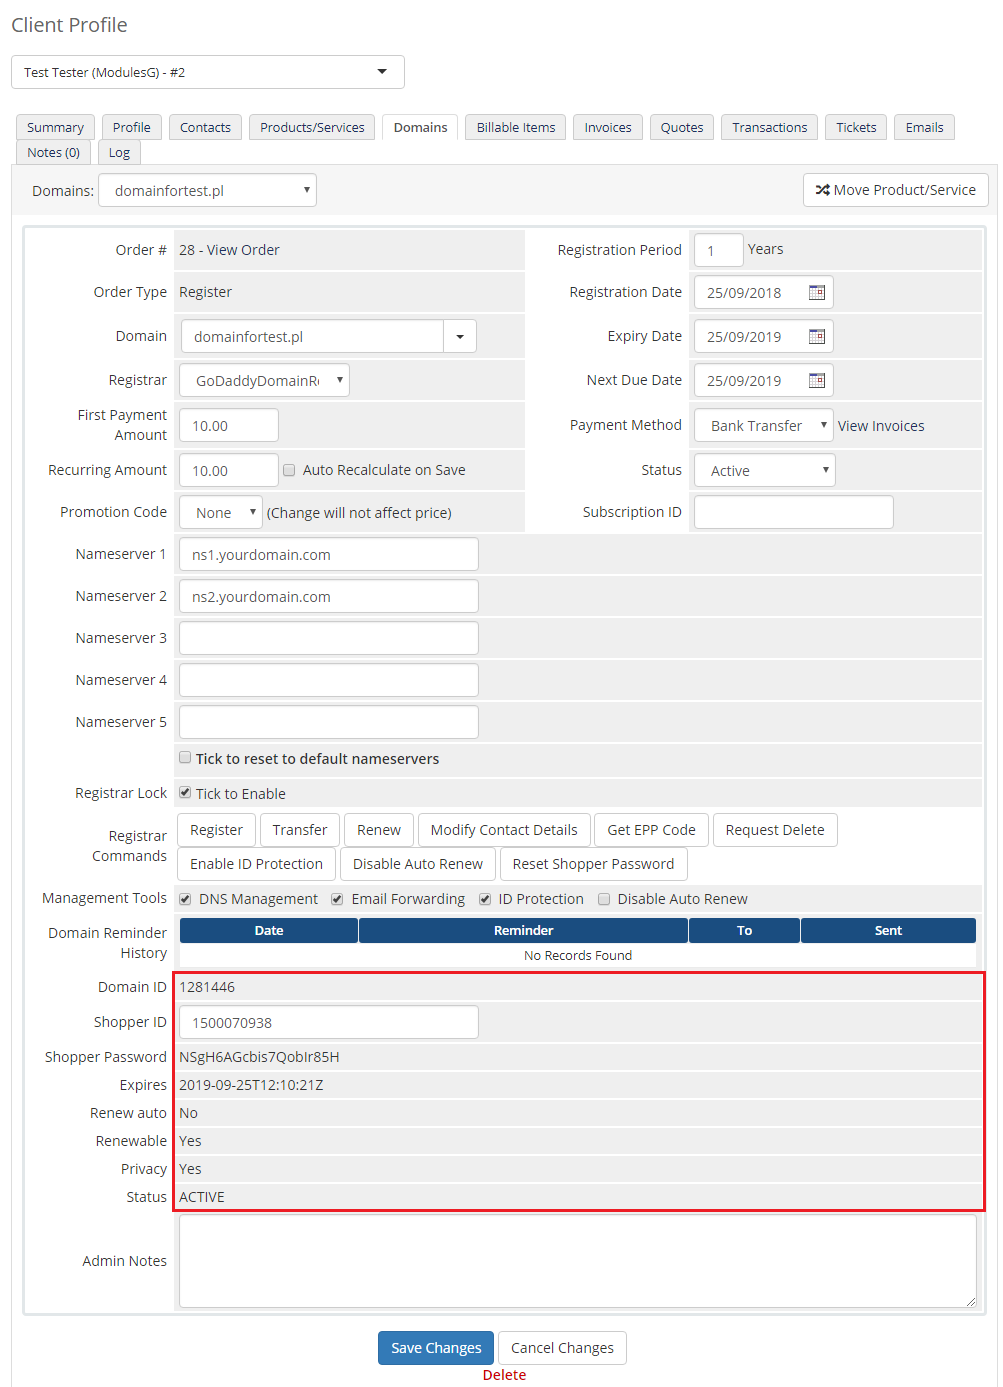Click Enable ID Protection button

(256, 864)
